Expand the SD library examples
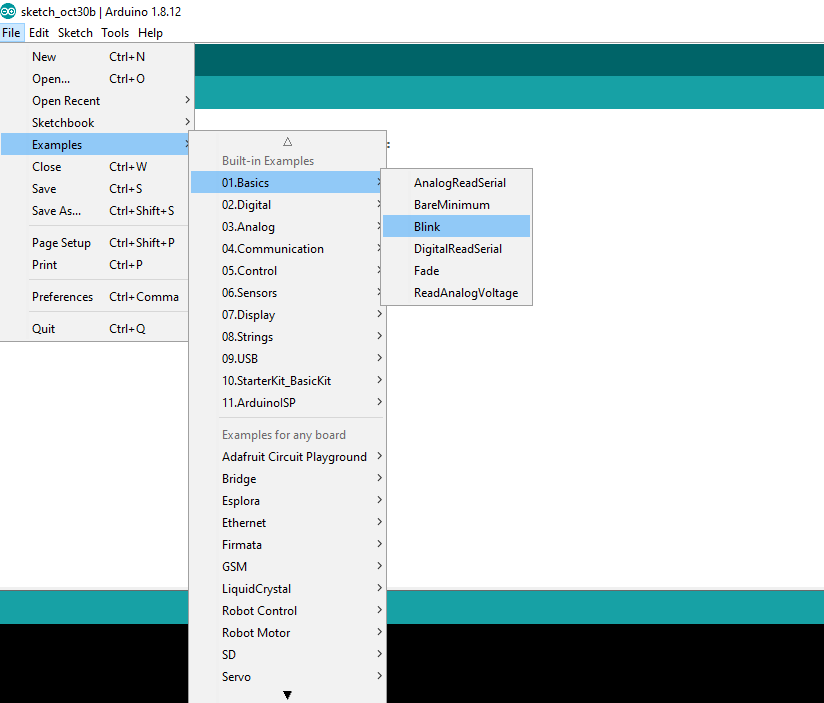This screenshot has width=824, height=703. (x=287, y=655)
